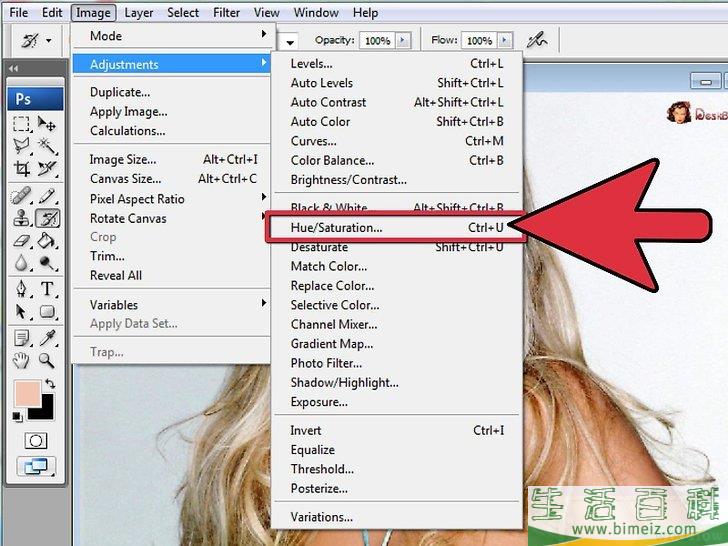This screenshot has height=546, width=728.
Task: Select the Path Selection tool
Action: coord(21,311)
